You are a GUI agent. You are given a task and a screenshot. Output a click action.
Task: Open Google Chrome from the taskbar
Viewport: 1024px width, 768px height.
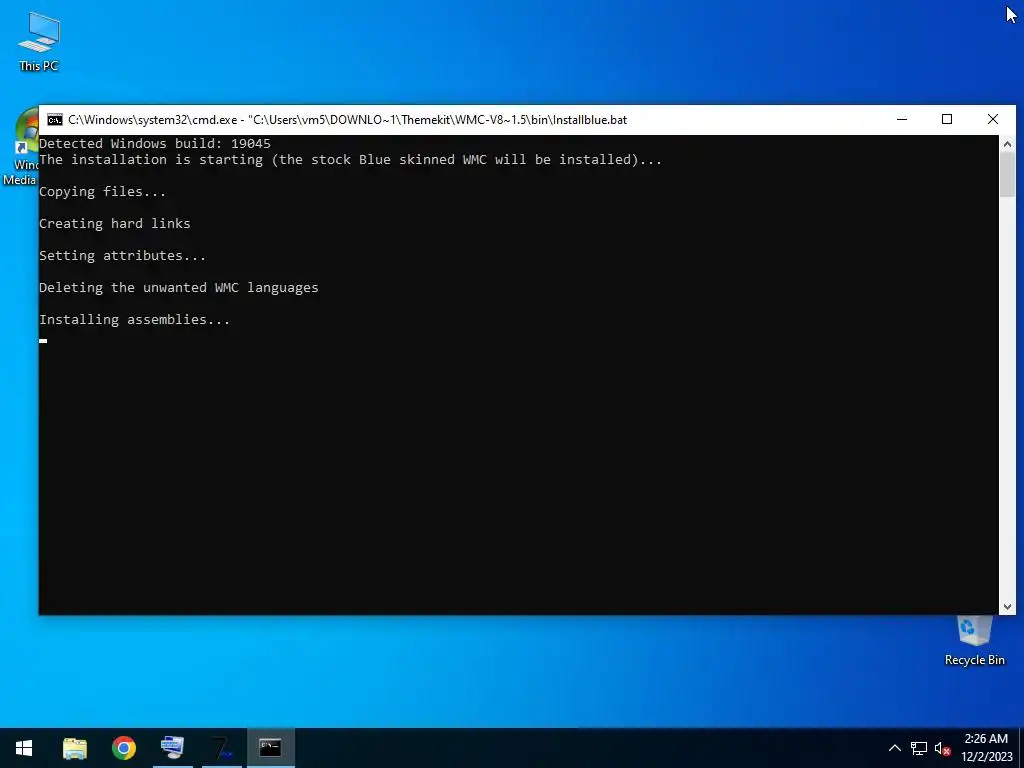tap(123, 748)
